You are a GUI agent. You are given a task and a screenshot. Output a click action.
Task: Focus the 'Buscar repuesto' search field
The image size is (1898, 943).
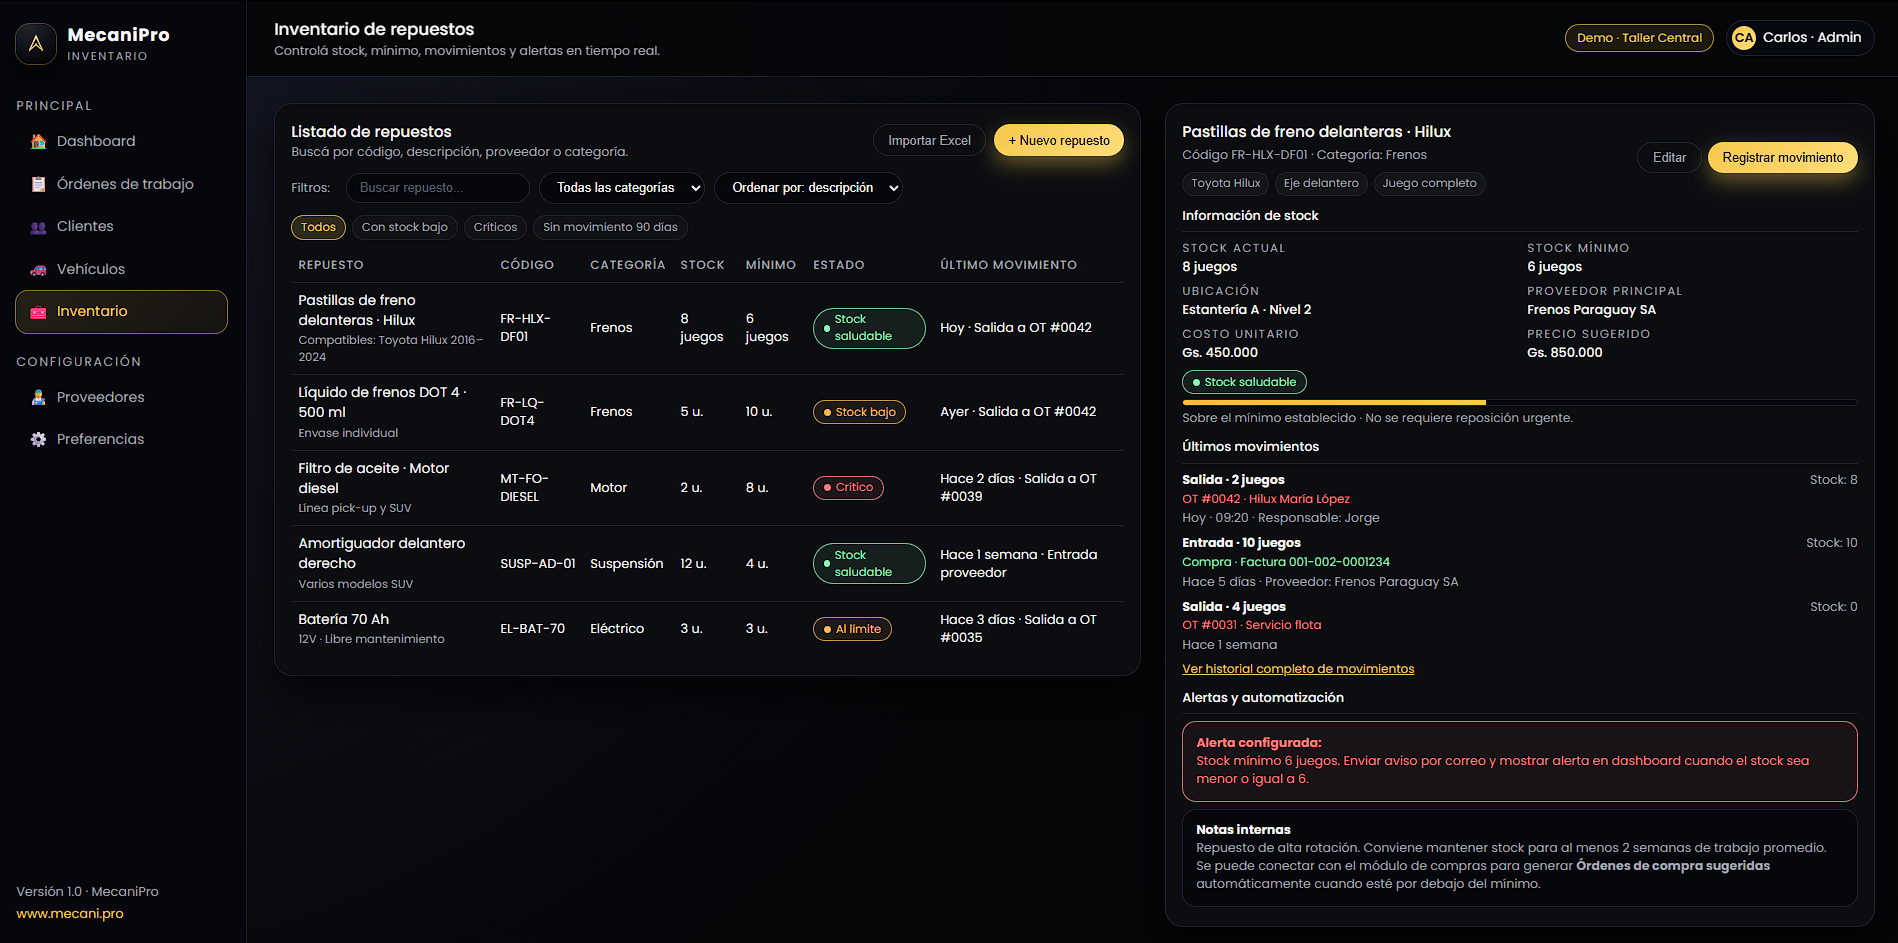point(437,188)
